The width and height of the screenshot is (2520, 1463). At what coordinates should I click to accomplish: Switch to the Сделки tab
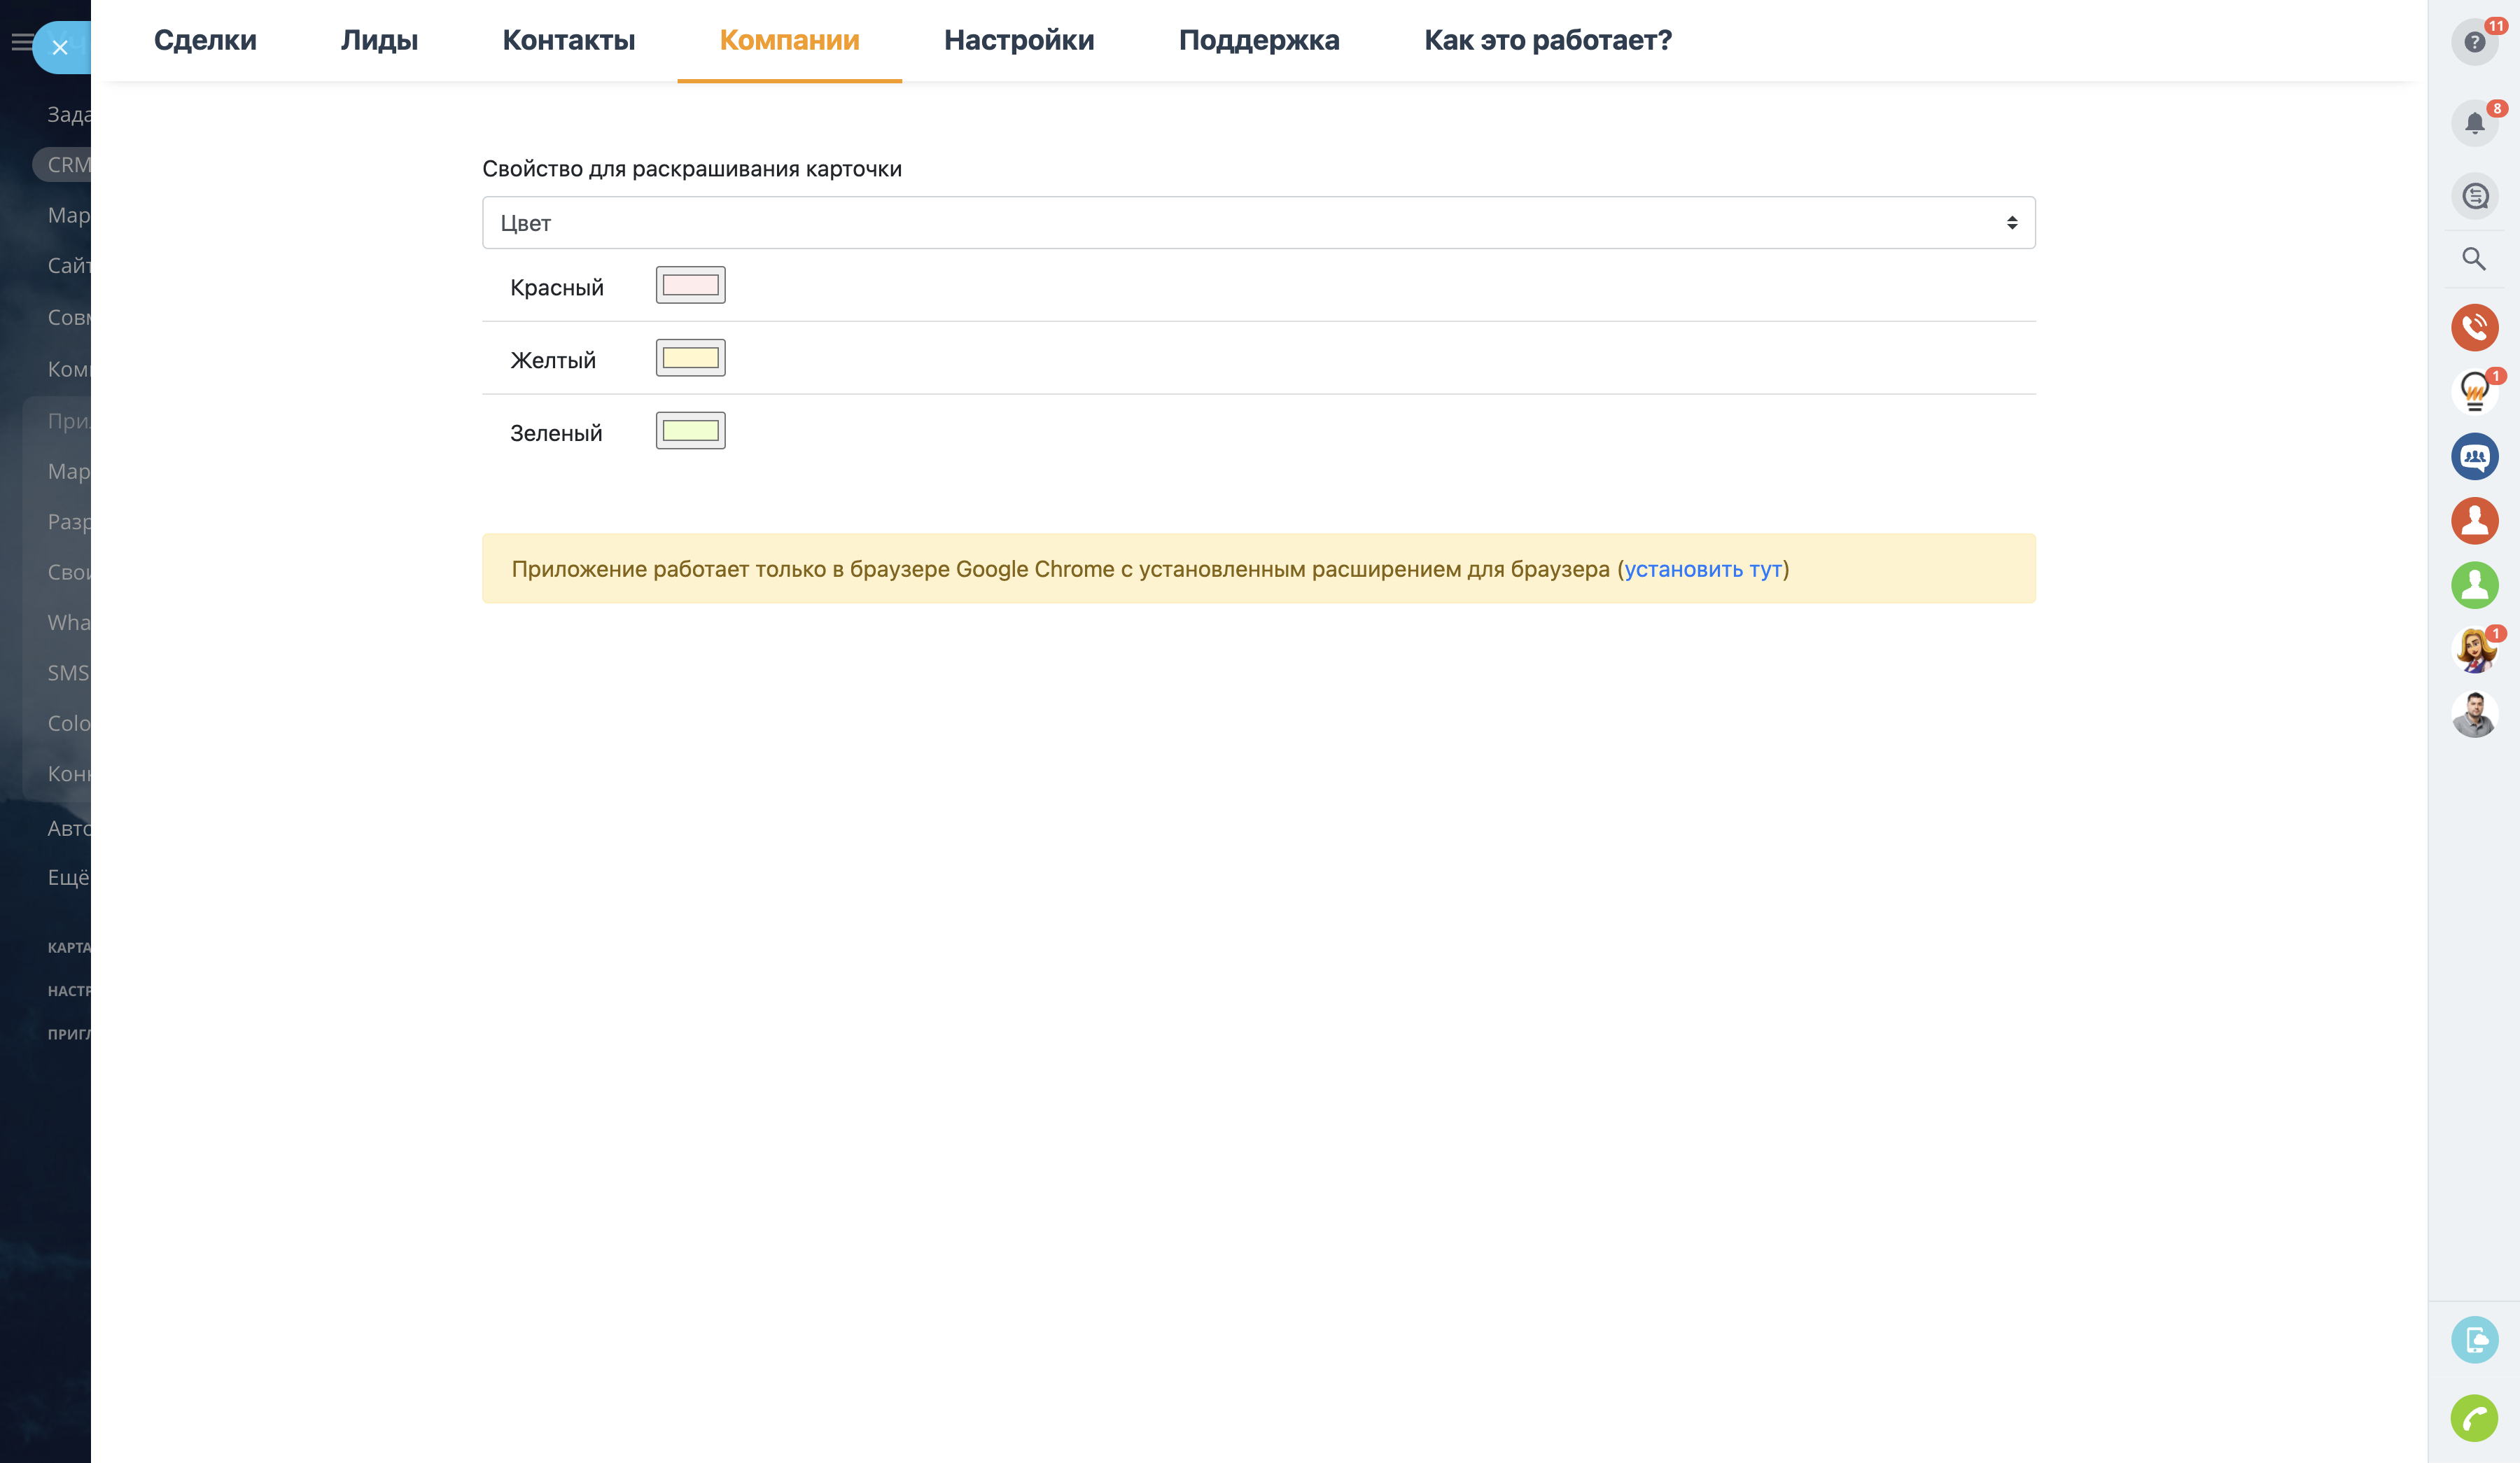205,40
